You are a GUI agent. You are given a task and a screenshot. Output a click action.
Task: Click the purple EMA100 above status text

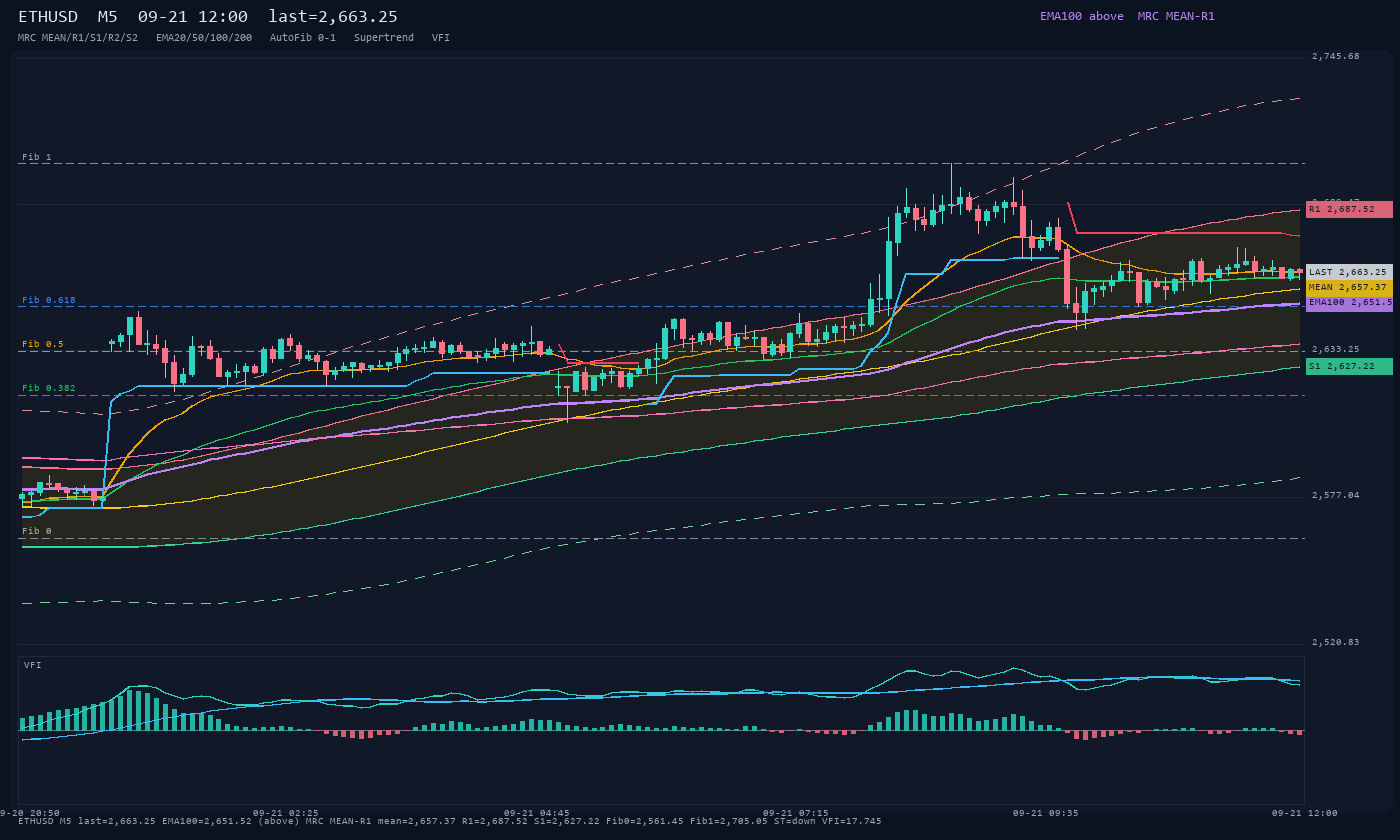1082,16
